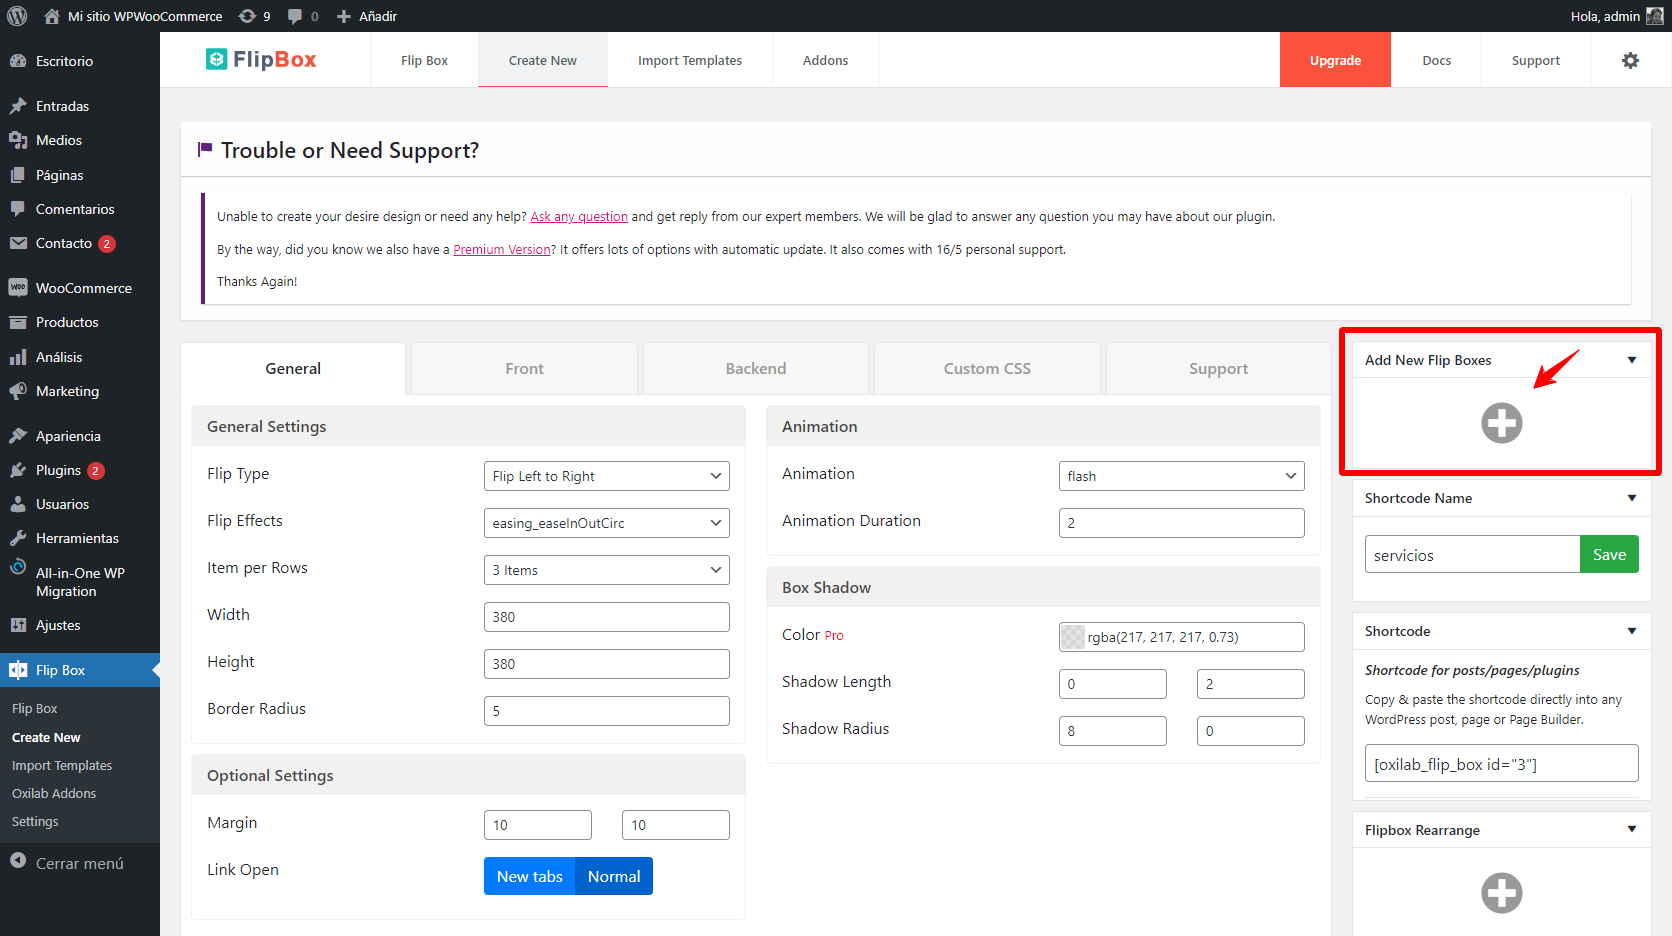The height and width of the screenshot is (936, 1672).
Task: Collapse the Shortcode Name panel
Action: coord(1631,498)
